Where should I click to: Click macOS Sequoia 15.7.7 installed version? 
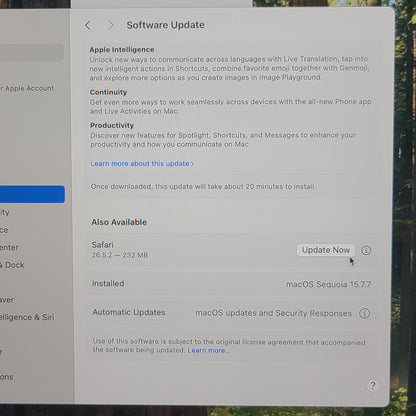point(328,284)
